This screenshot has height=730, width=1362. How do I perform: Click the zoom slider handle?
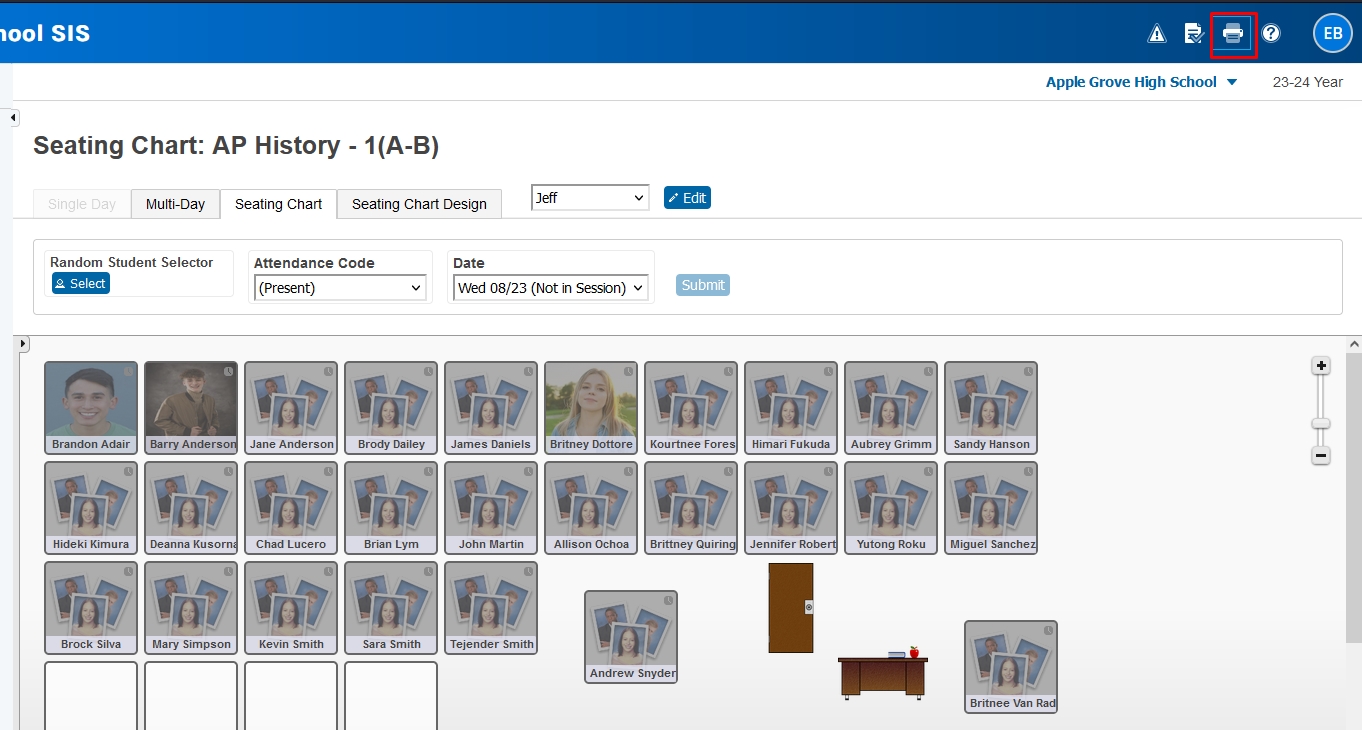point(1321,424)
